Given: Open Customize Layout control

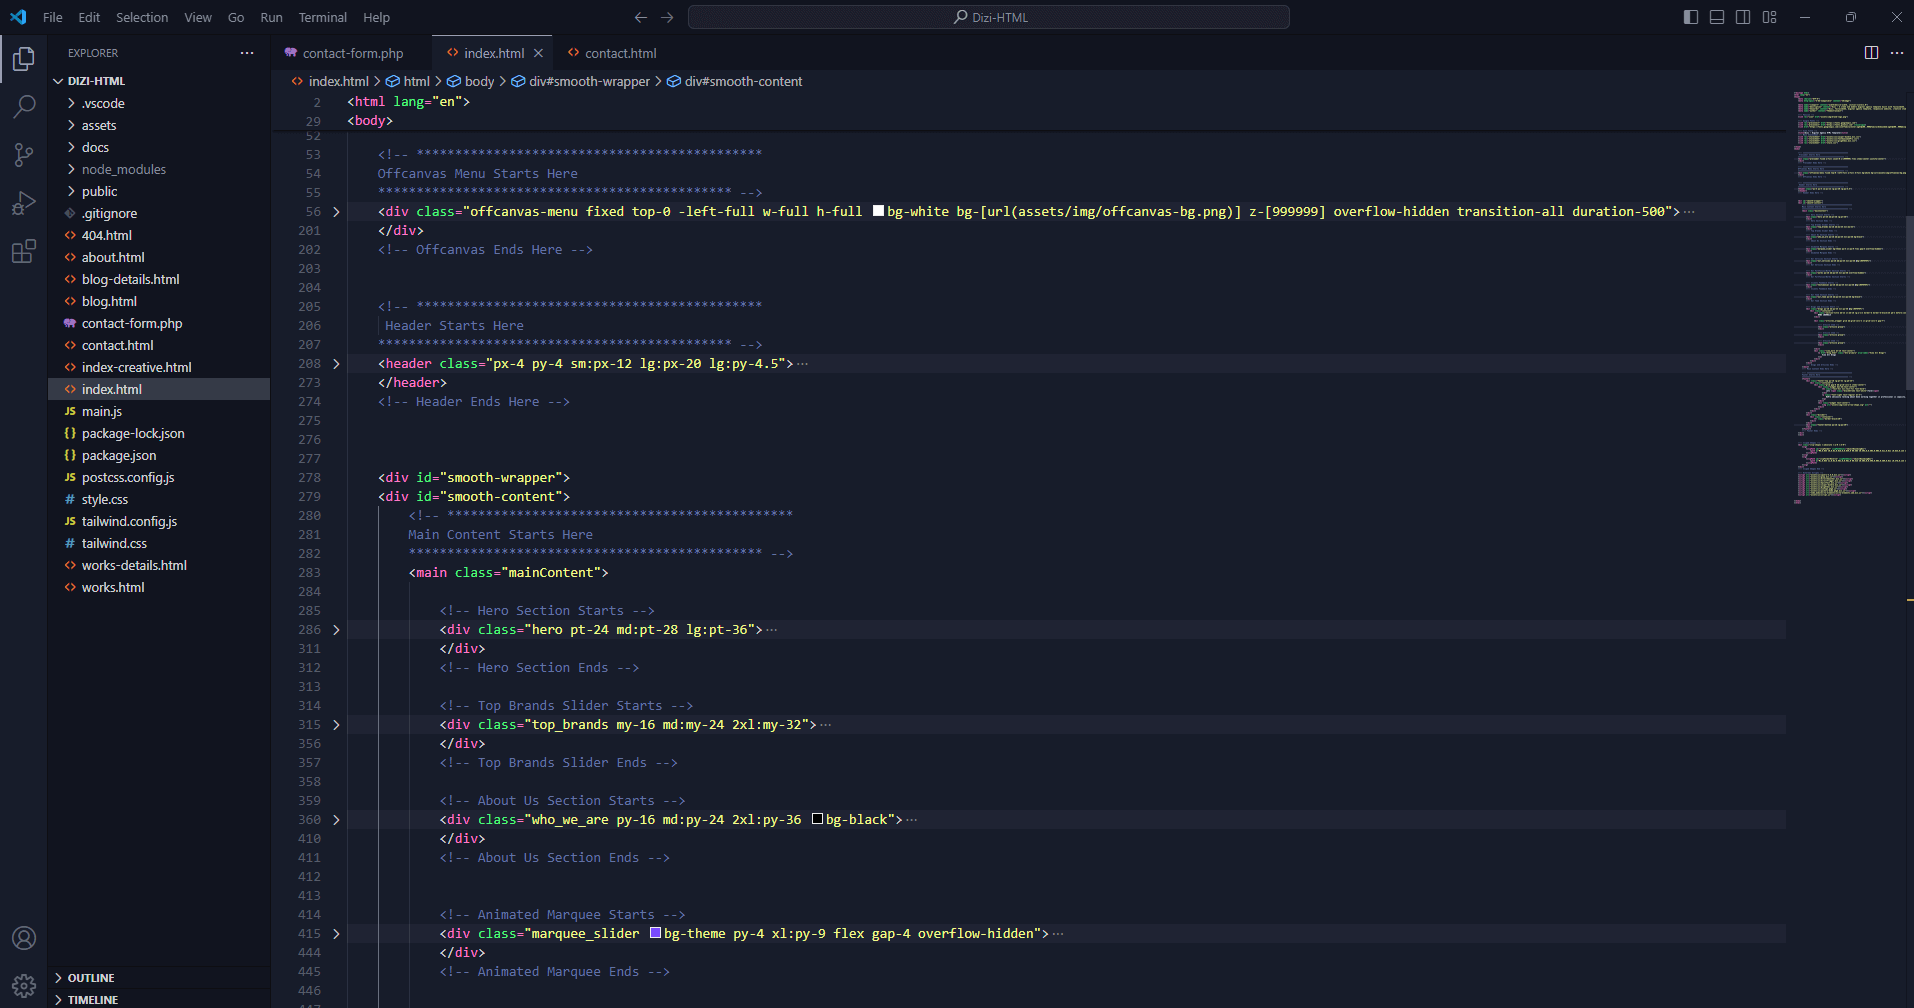Looking at the screenshot, I should 1769,17.
